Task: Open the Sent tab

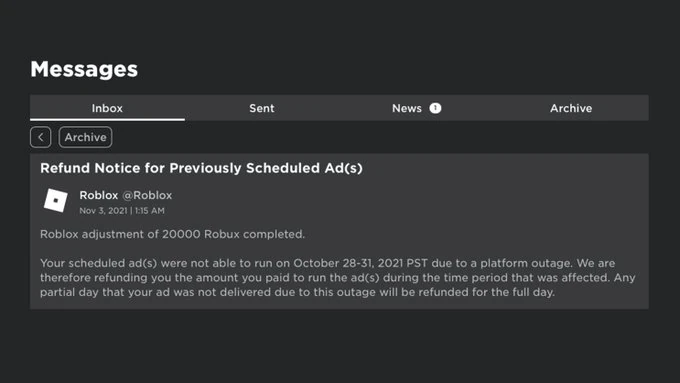Action: (x=262, y=108)
